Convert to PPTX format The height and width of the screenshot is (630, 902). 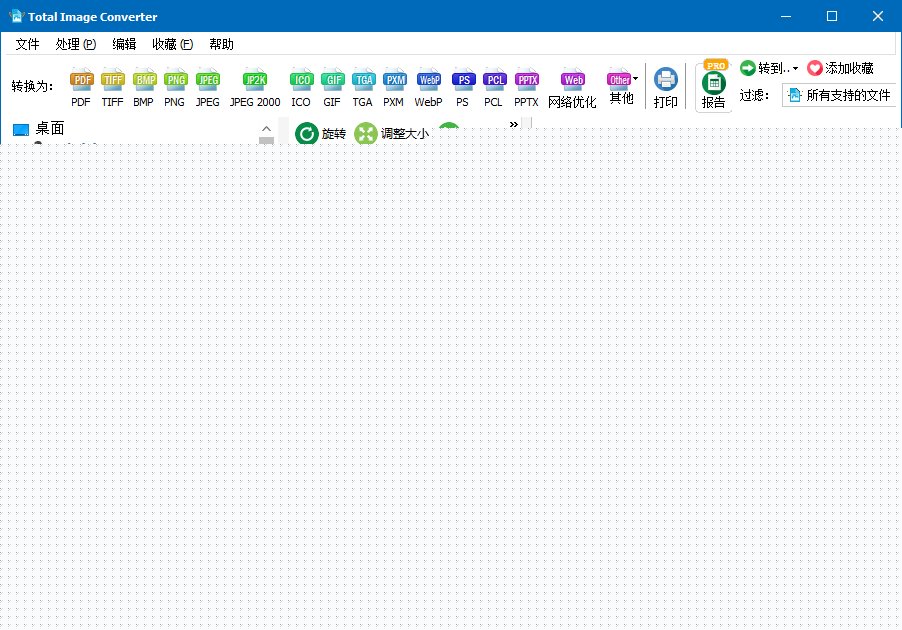[x=526, y=87]
